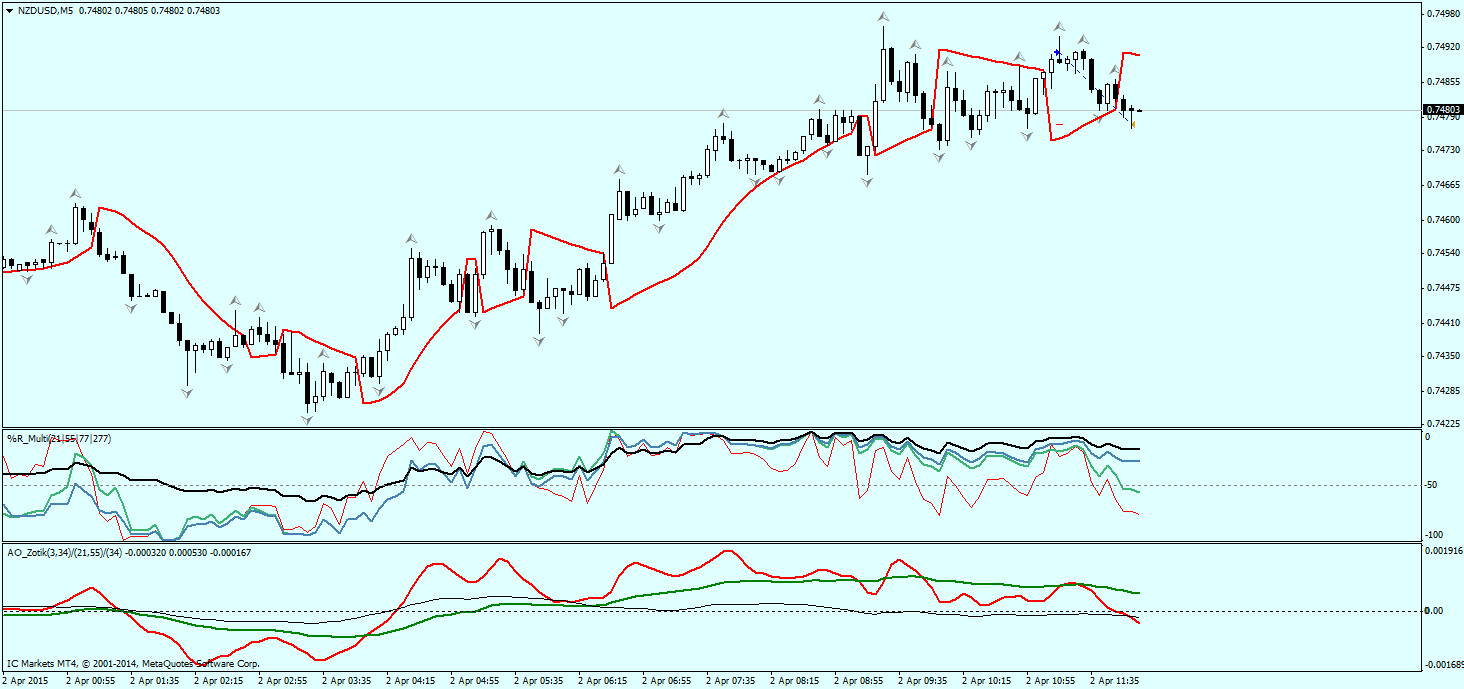Click the 2 Apr 00:55 time label
Viewport: 1464px width, 689px height.
[x=90, y=680]
